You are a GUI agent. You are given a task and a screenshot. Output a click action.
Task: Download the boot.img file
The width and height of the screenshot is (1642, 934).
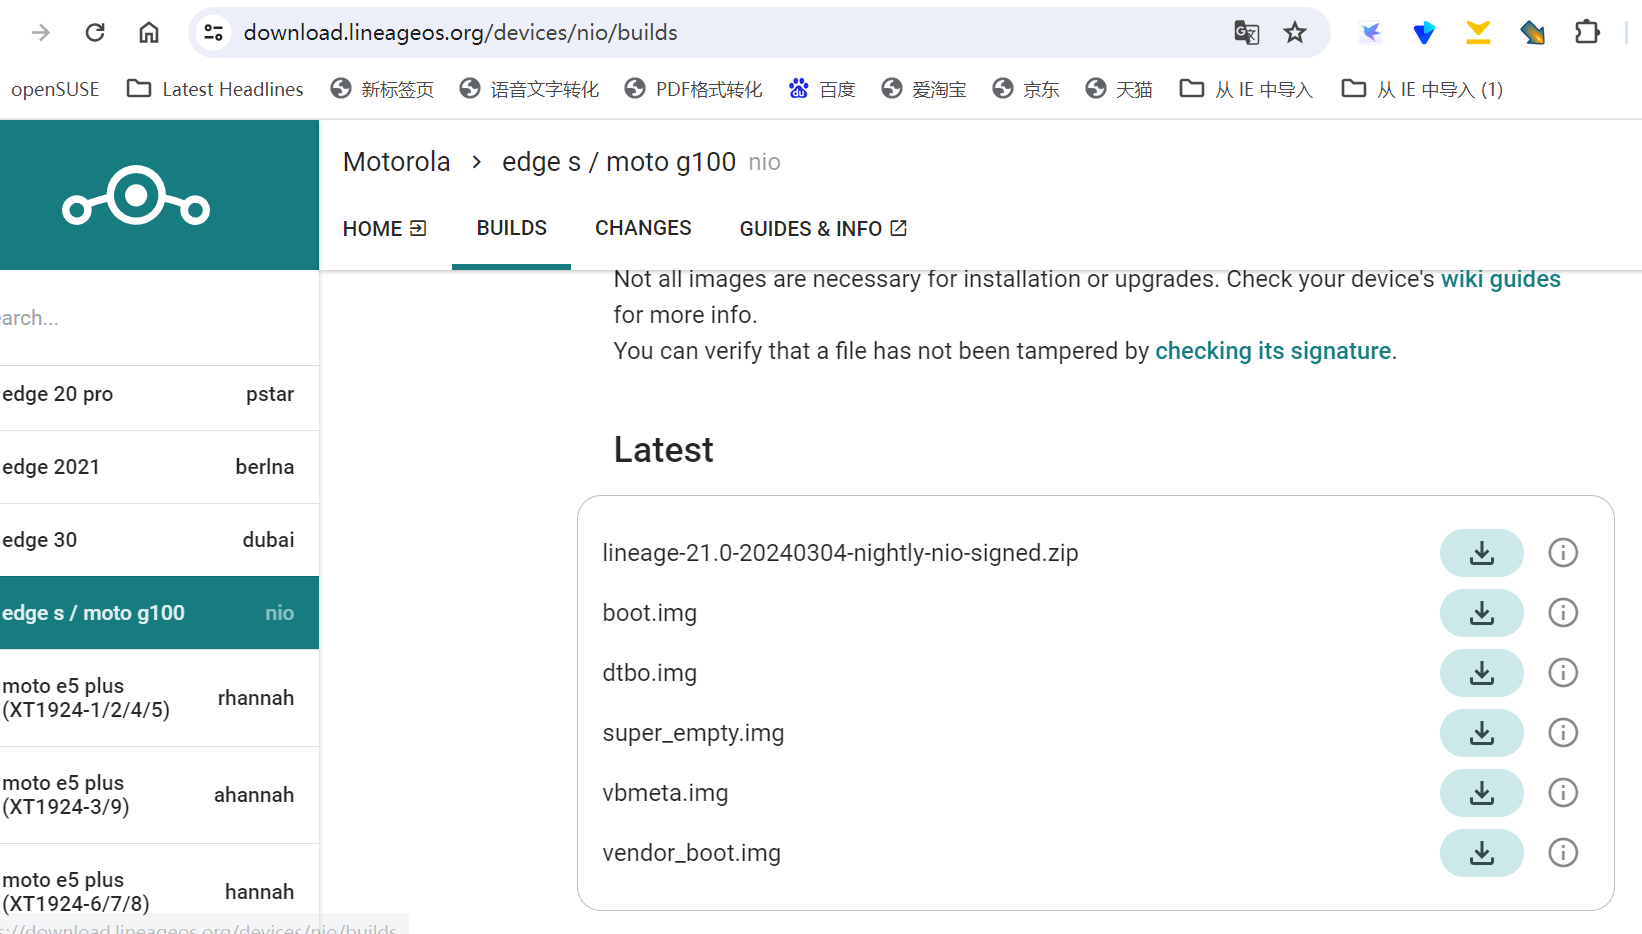pos(1481,613)
